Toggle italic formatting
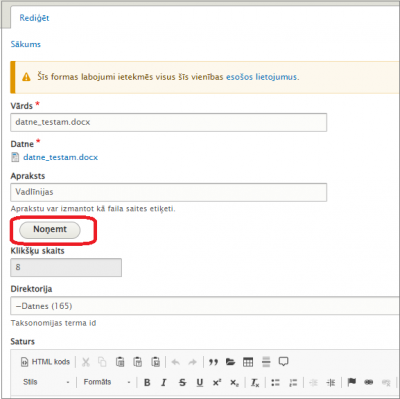 [x=164, y=383]
